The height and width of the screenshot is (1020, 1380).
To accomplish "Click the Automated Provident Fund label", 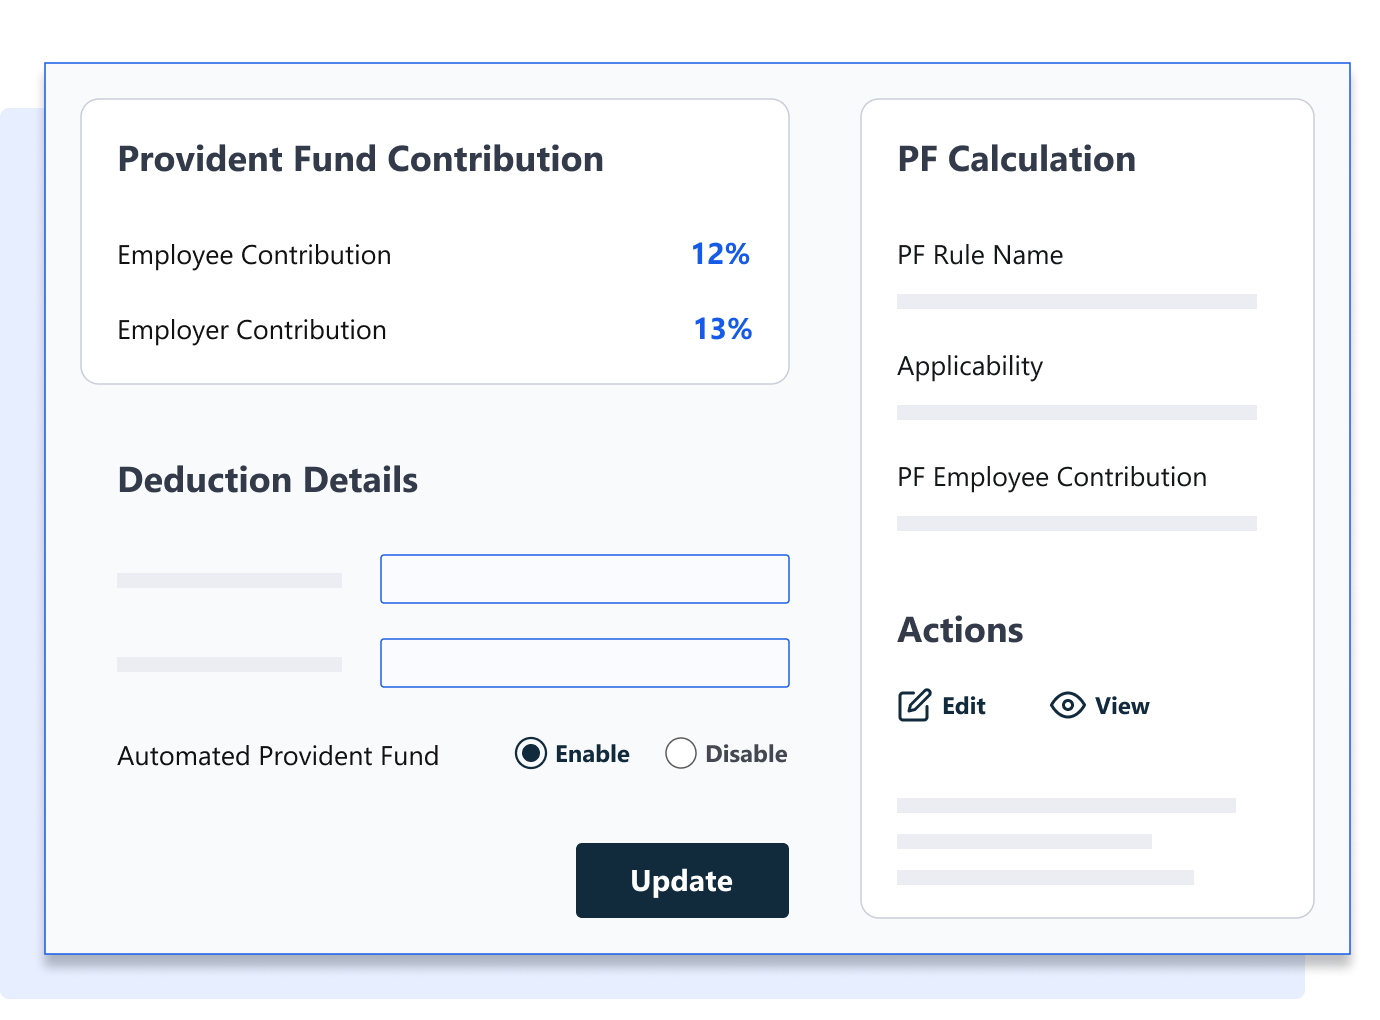I will (278, 756).
